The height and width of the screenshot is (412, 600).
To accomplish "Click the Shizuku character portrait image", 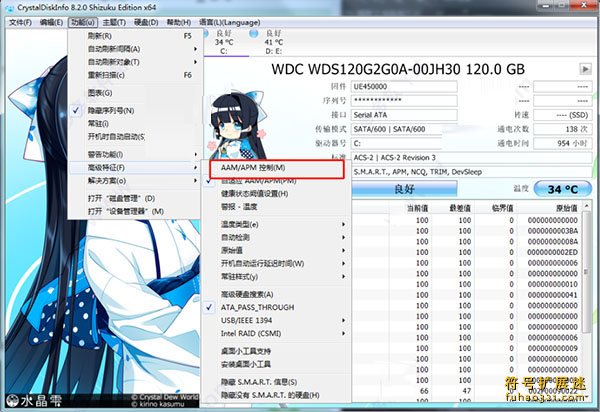I will pyautogui.click(x=236, y=126).
